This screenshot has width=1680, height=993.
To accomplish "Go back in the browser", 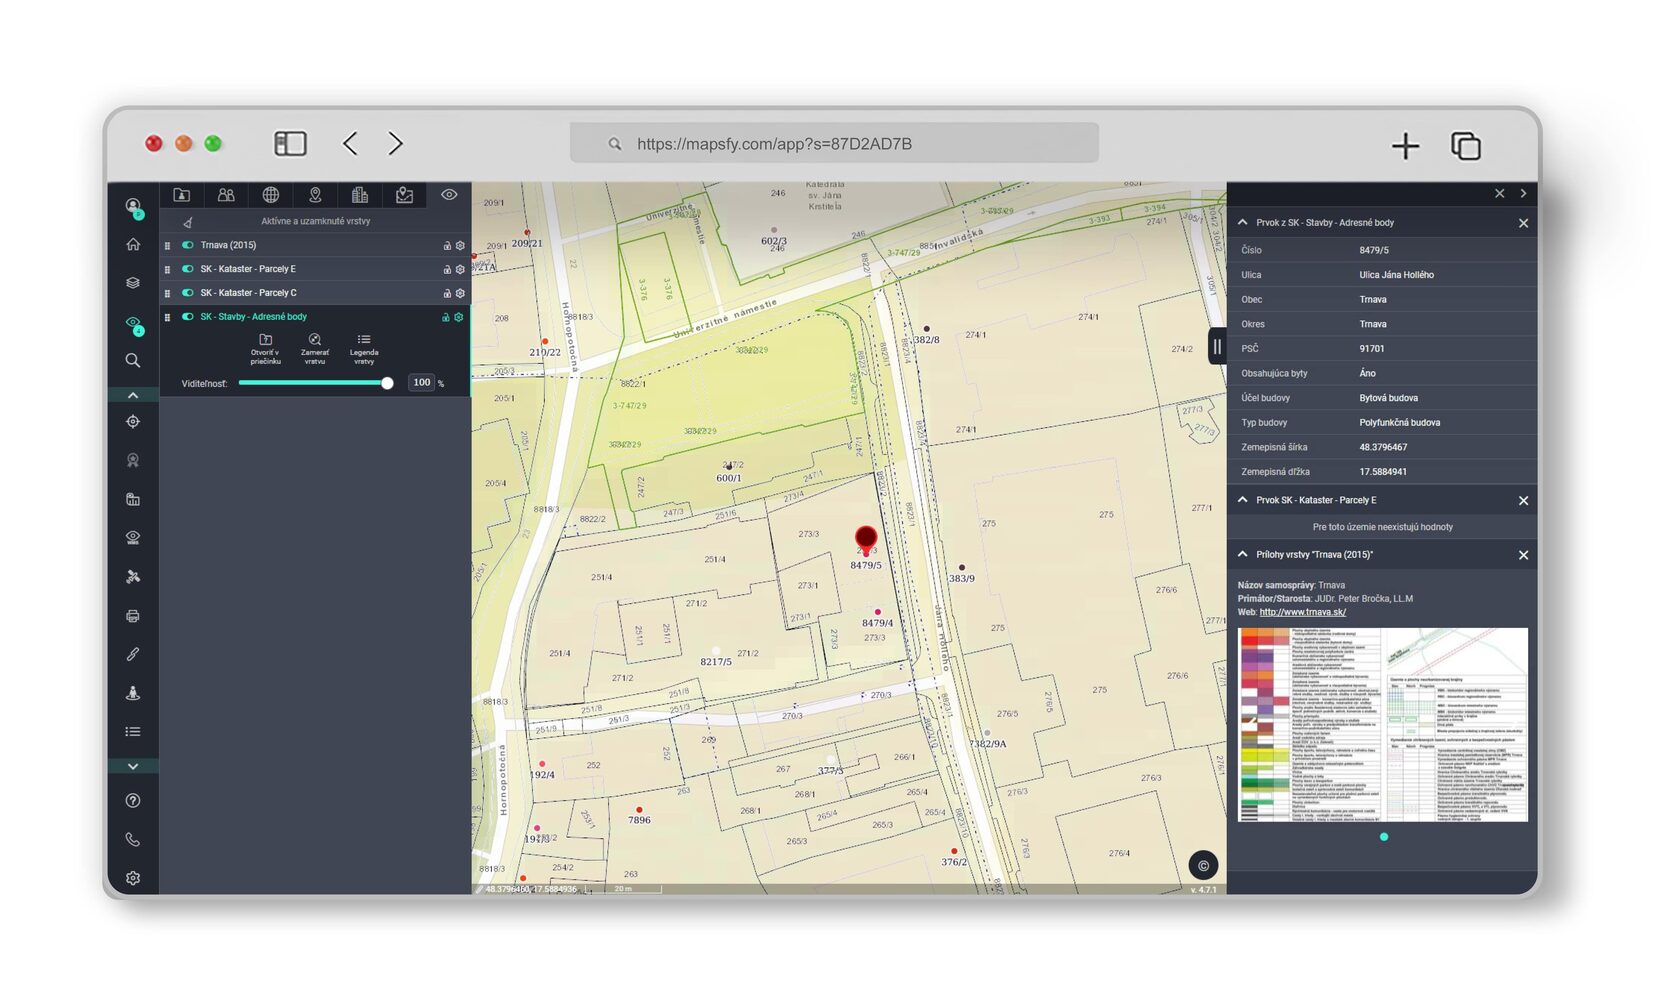I will pyautogui.click(x=350, y=143).
